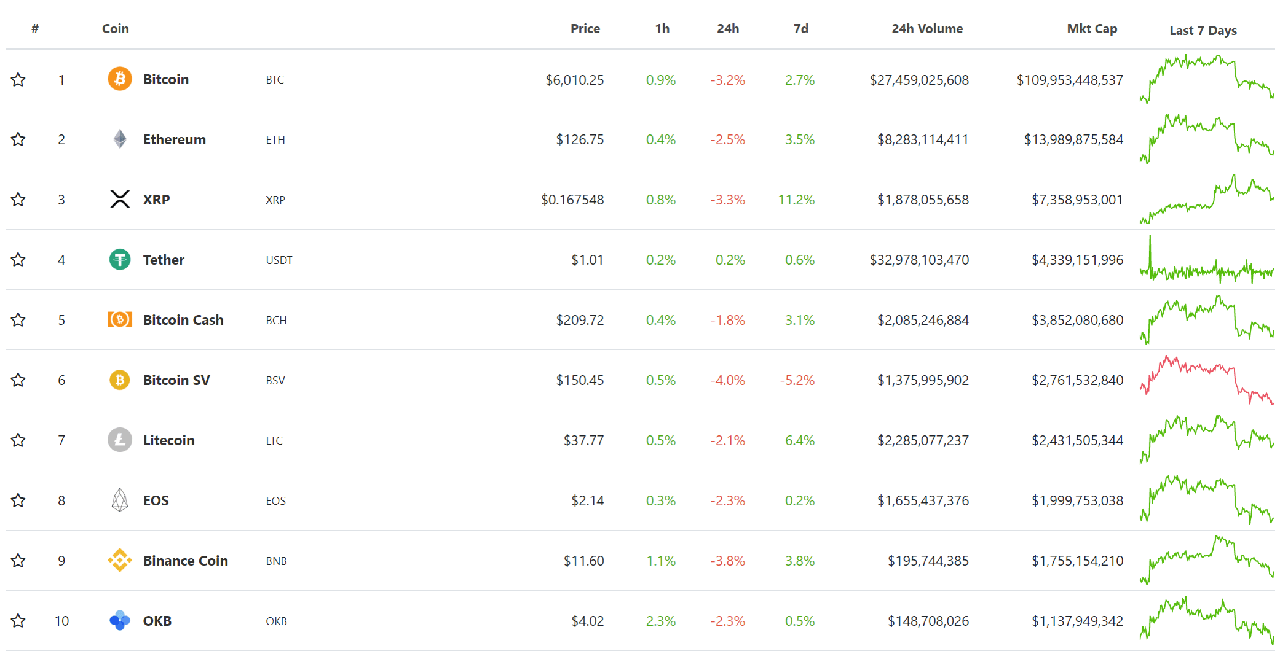The width and height of the screenshot is (1280, 654).
Task: Sort by the # rank column header
Action: pos(35,29)
